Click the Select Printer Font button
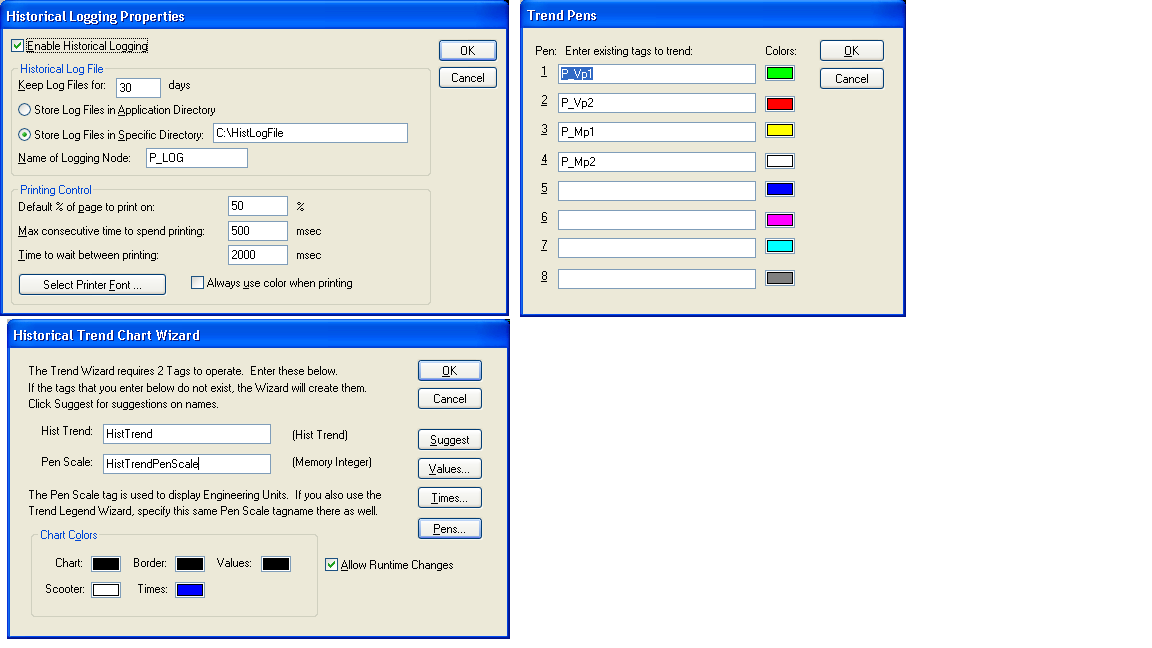 tap(92, 285)
